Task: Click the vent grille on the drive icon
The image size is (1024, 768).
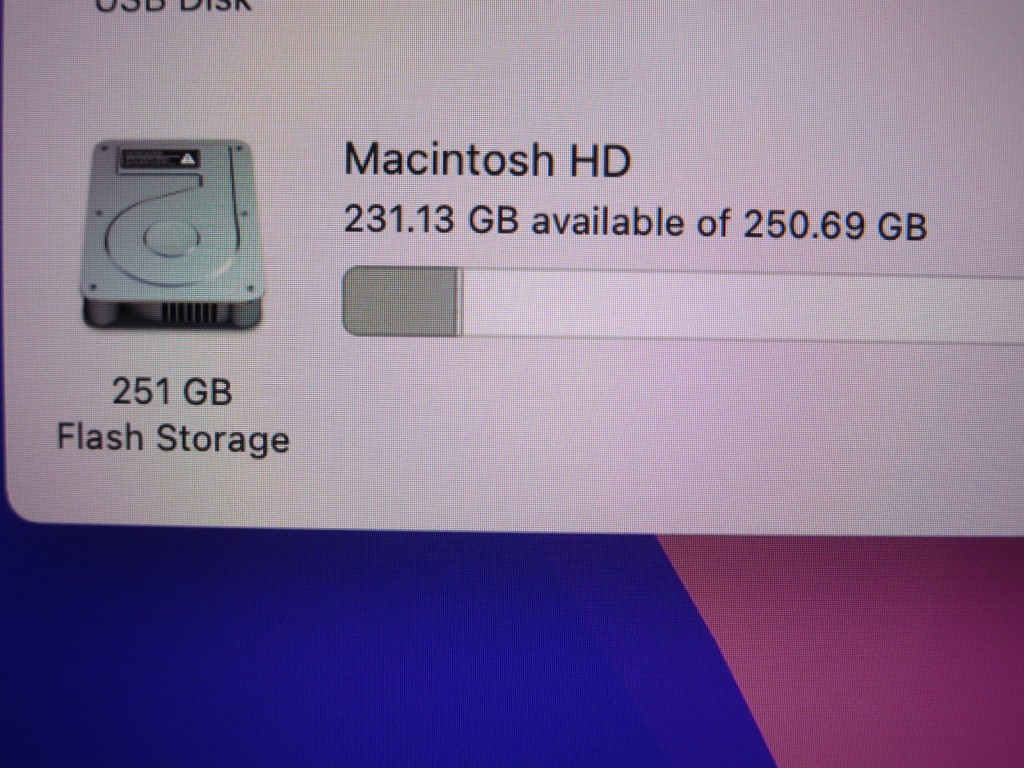Action: click(189, 313)
